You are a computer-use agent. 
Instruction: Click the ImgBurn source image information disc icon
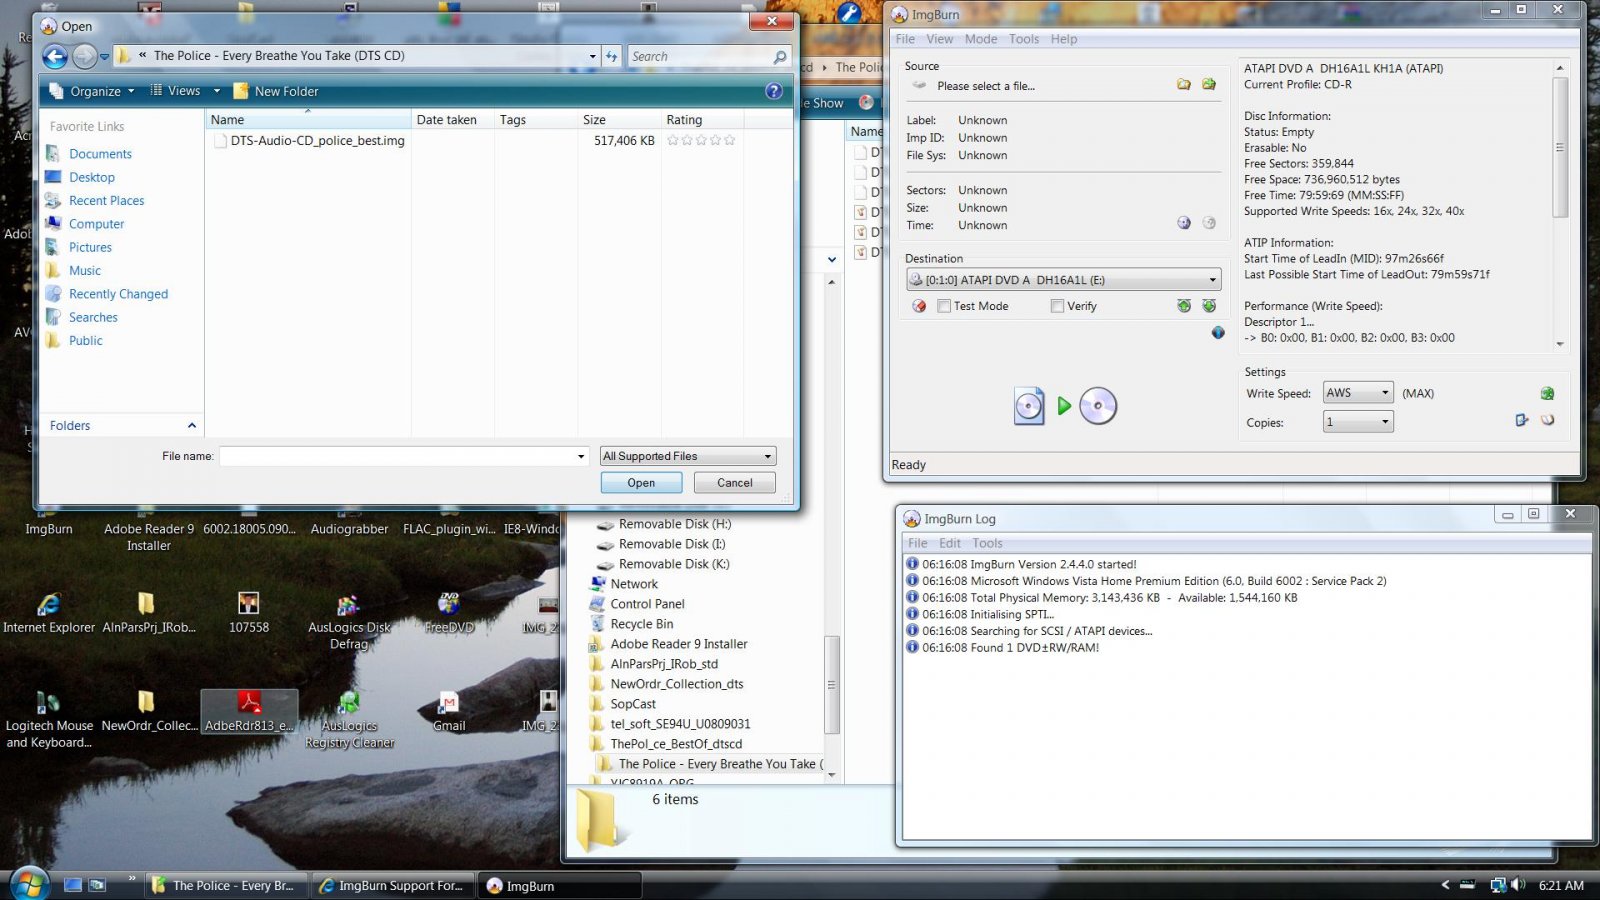click(x=1184, y=223)
